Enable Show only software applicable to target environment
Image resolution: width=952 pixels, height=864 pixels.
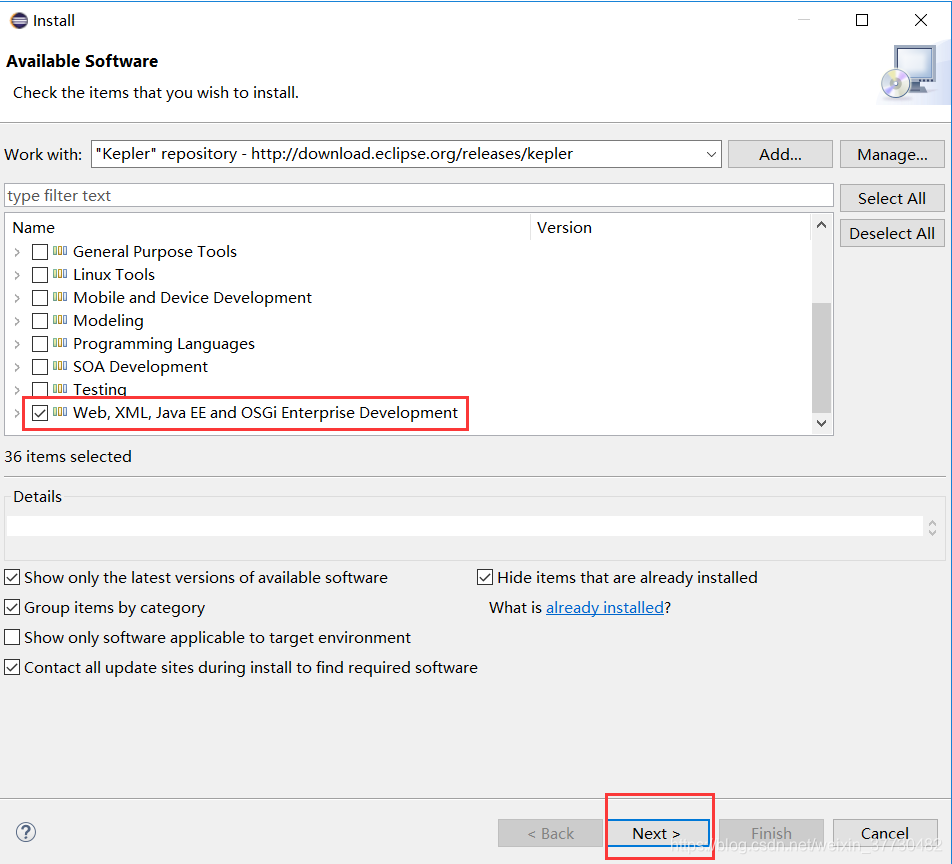click(x=12, y=637)
